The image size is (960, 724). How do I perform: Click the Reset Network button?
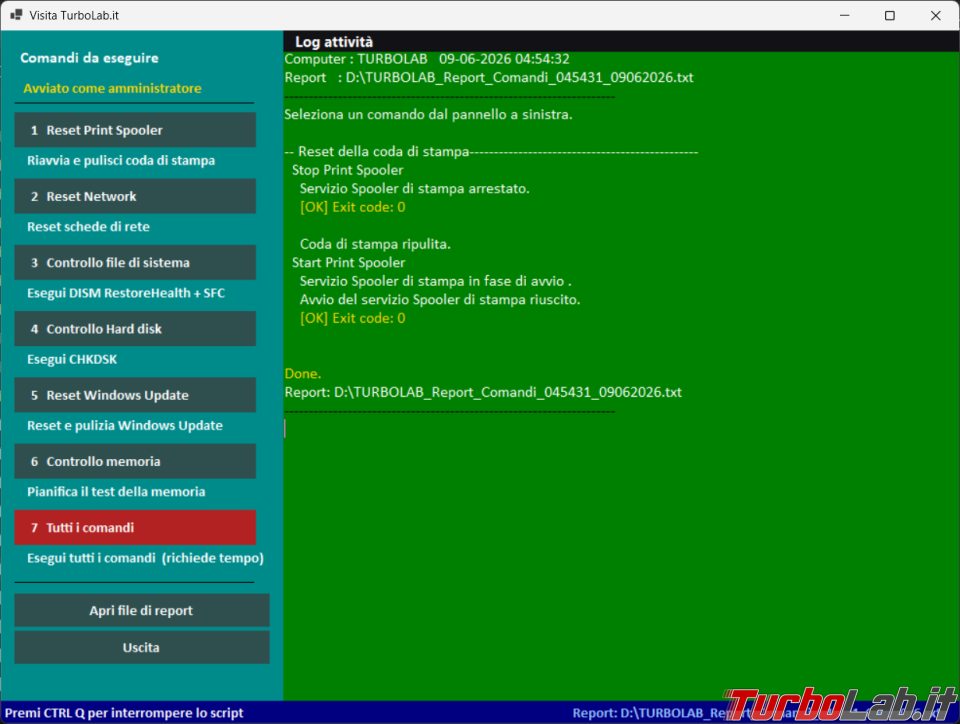[x=135, y=196]
